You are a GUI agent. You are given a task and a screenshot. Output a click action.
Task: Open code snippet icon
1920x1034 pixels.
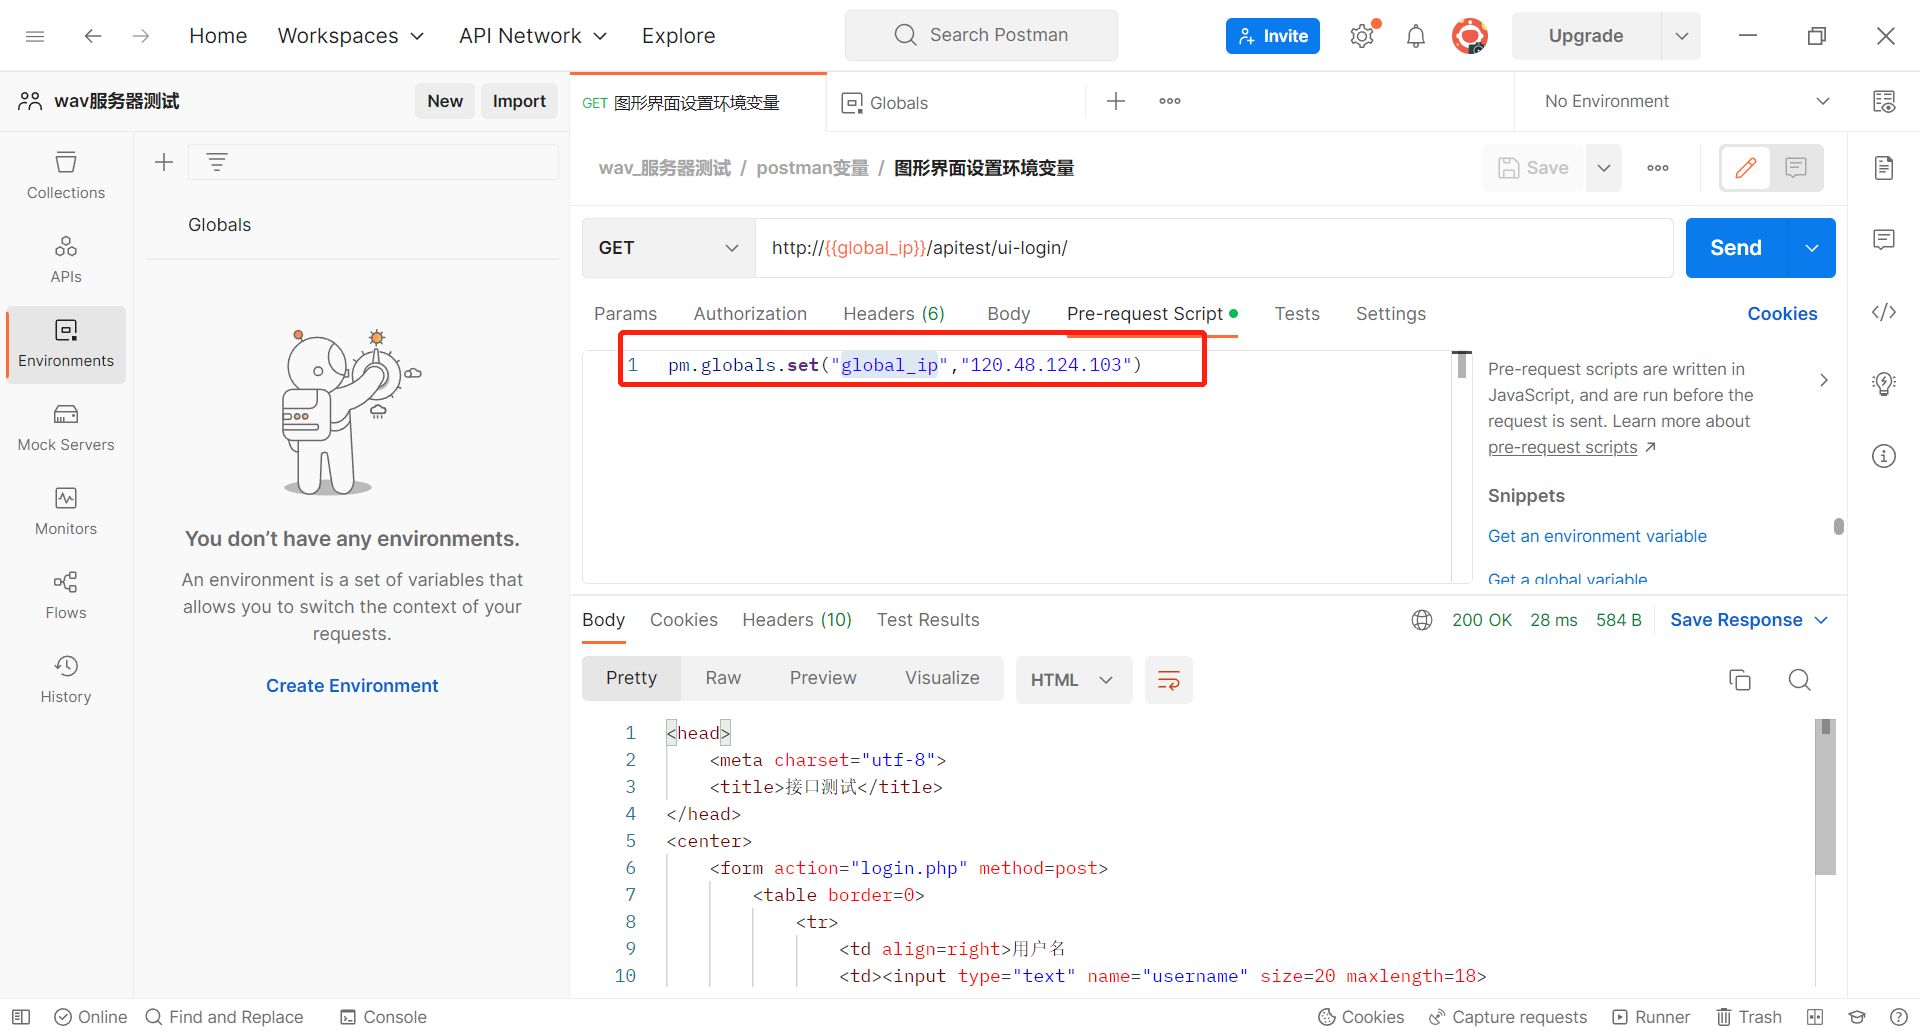(1884, 312)
